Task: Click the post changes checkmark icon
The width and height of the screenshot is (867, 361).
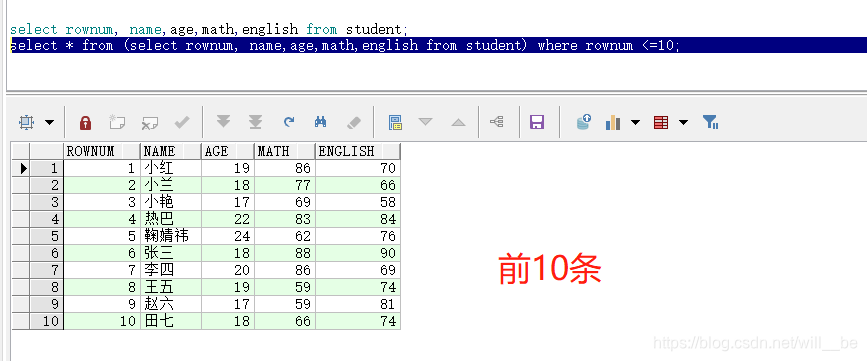Action: point(182,122)
